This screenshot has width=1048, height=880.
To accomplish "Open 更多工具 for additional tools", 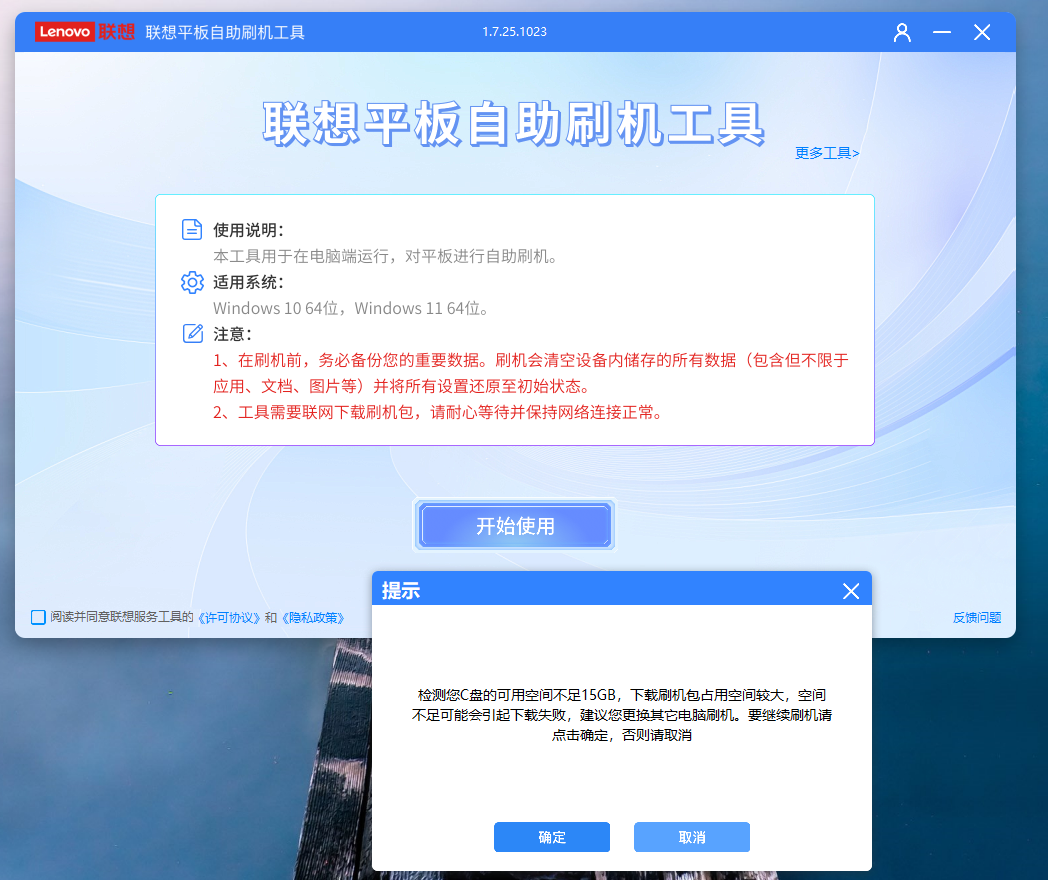I will pos(826,152).
